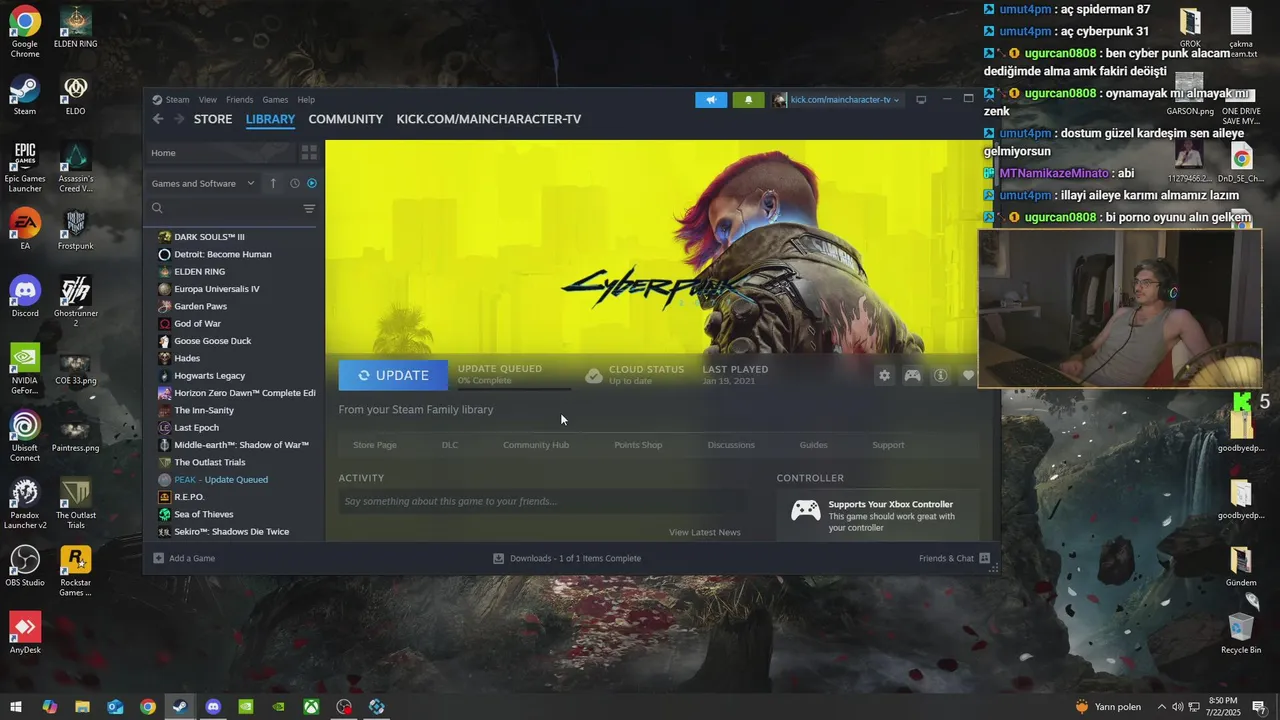Expand the Games and Software dropdown

[x=204, y=183]
